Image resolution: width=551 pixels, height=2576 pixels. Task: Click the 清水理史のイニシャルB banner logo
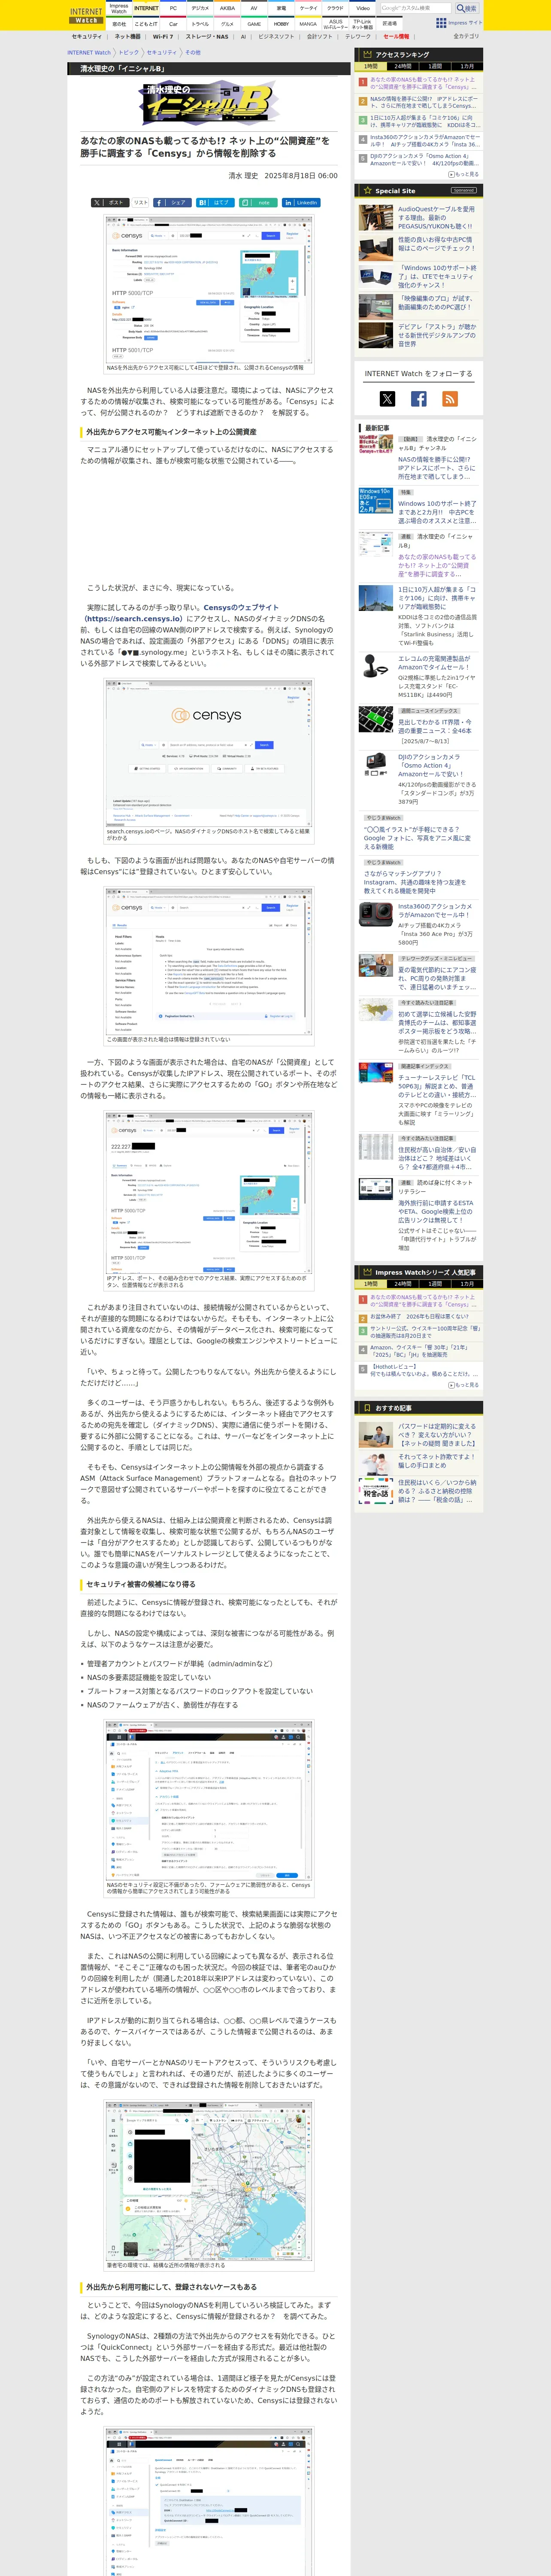209,102
